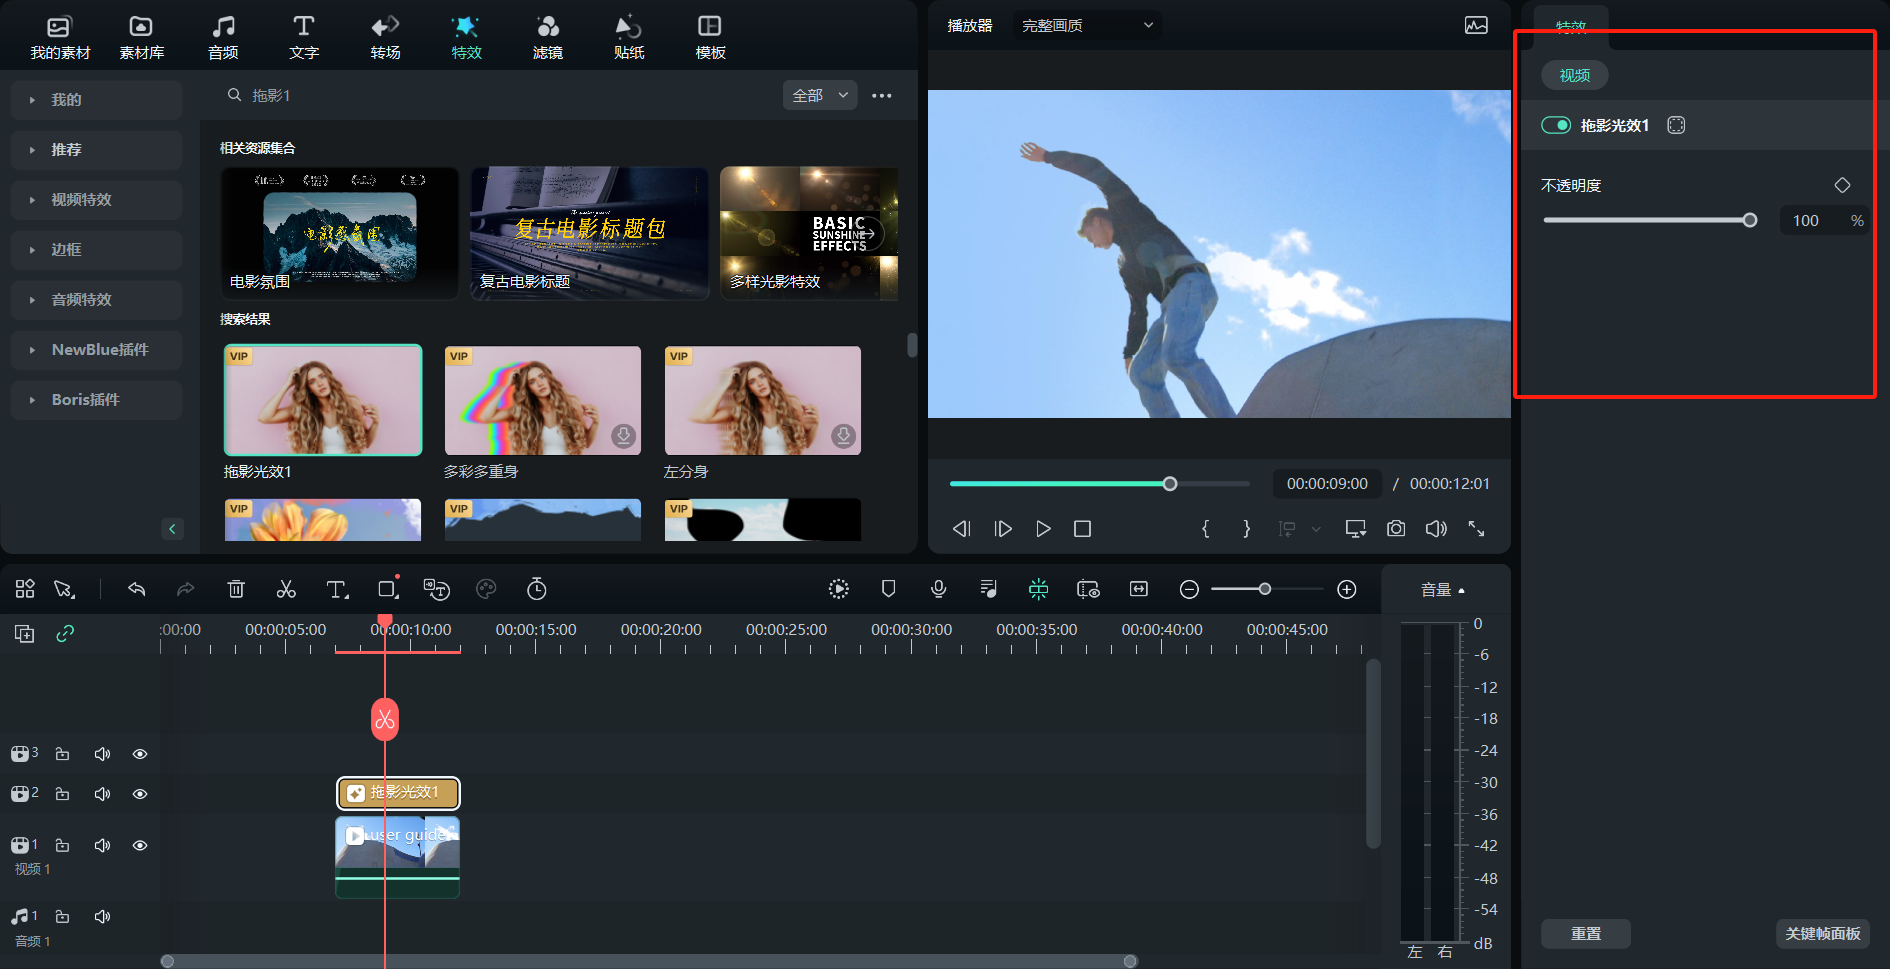Disable the 拖影光效1 effect toggle
The width and height of the screenshot is (1890, 969).
pos(1556,125)
